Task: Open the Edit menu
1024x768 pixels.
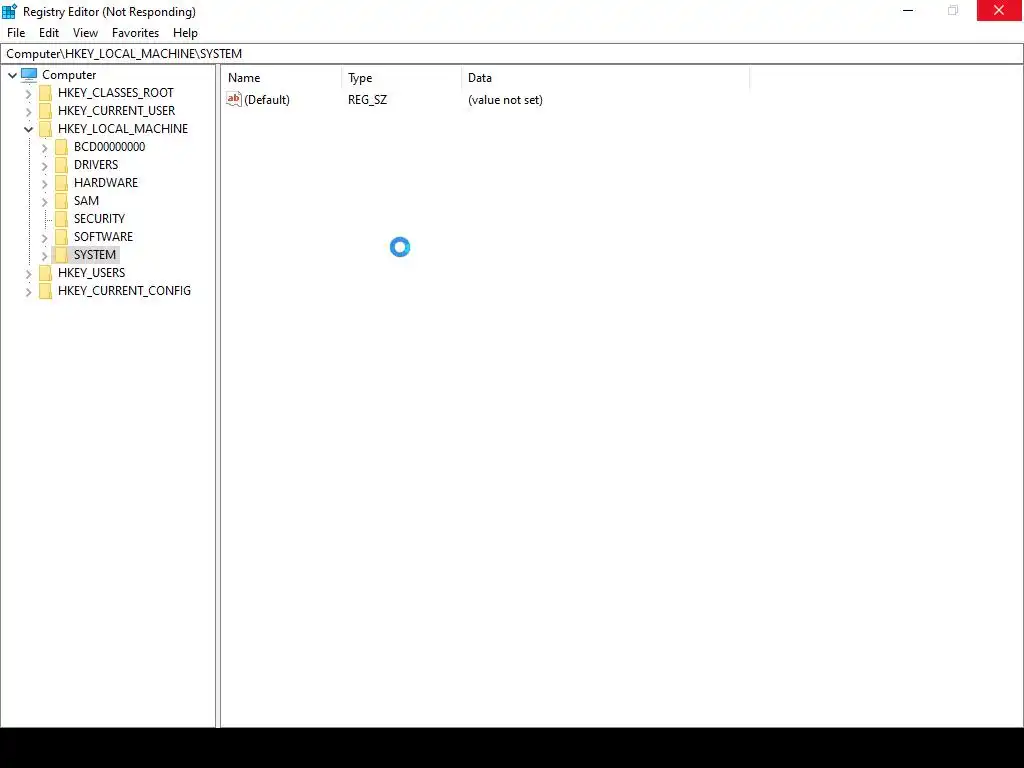Action: (49, 33)
